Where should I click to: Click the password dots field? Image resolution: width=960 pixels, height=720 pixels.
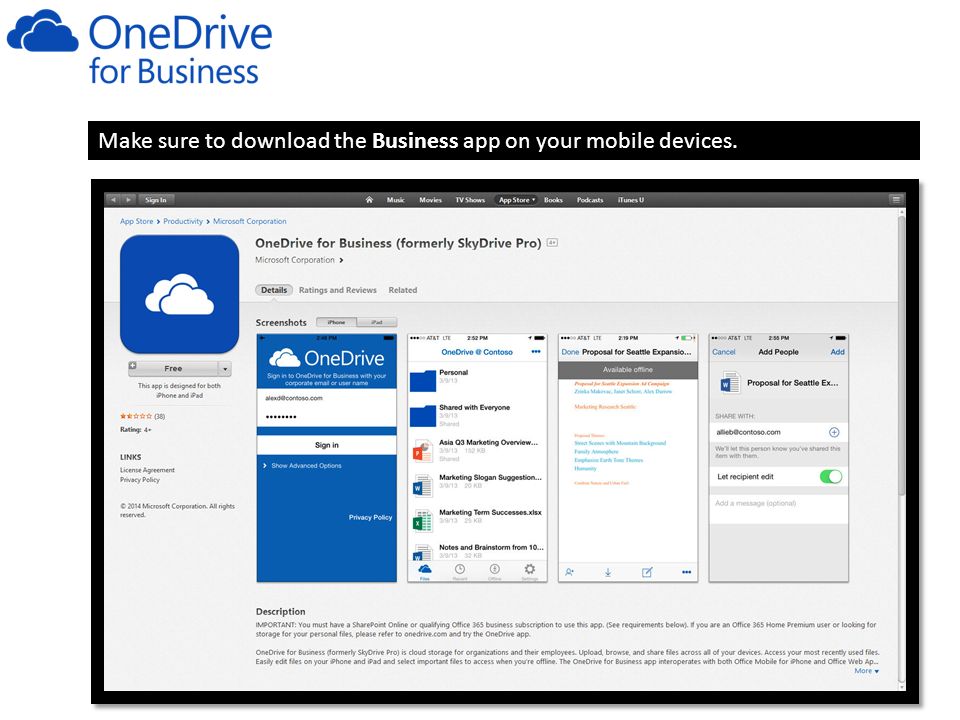pos(326,417)
